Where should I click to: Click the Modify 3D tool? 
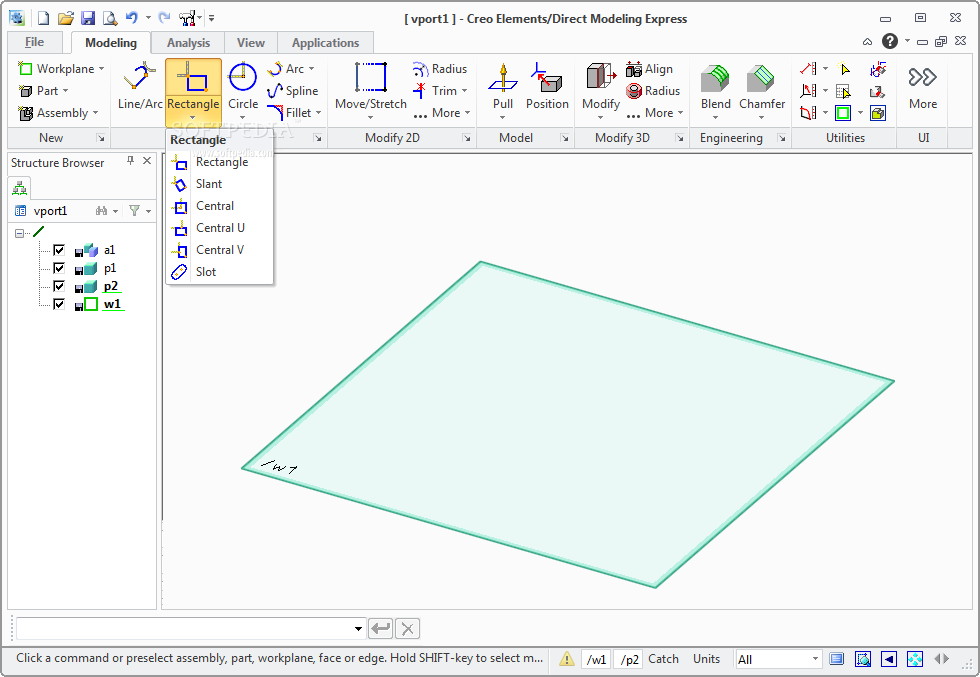[x=601, y=88]
